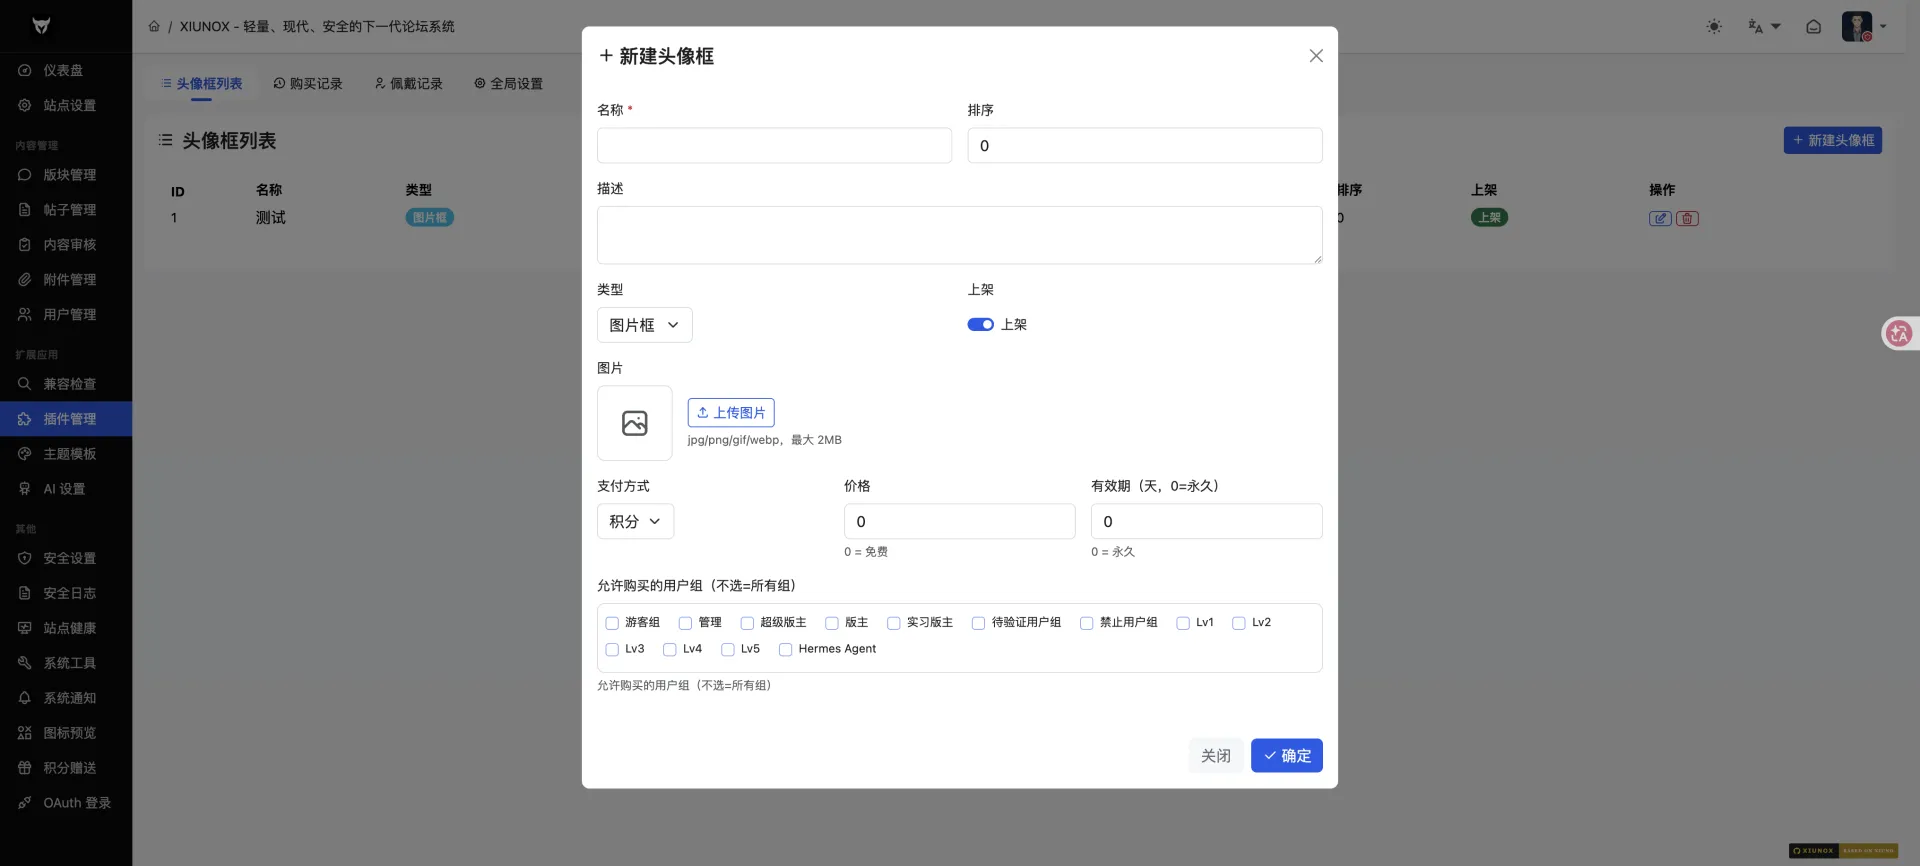This screenshot has width=1920, height=866.
Task: Check the Hermes Agent checkbox
Action: 785,650
